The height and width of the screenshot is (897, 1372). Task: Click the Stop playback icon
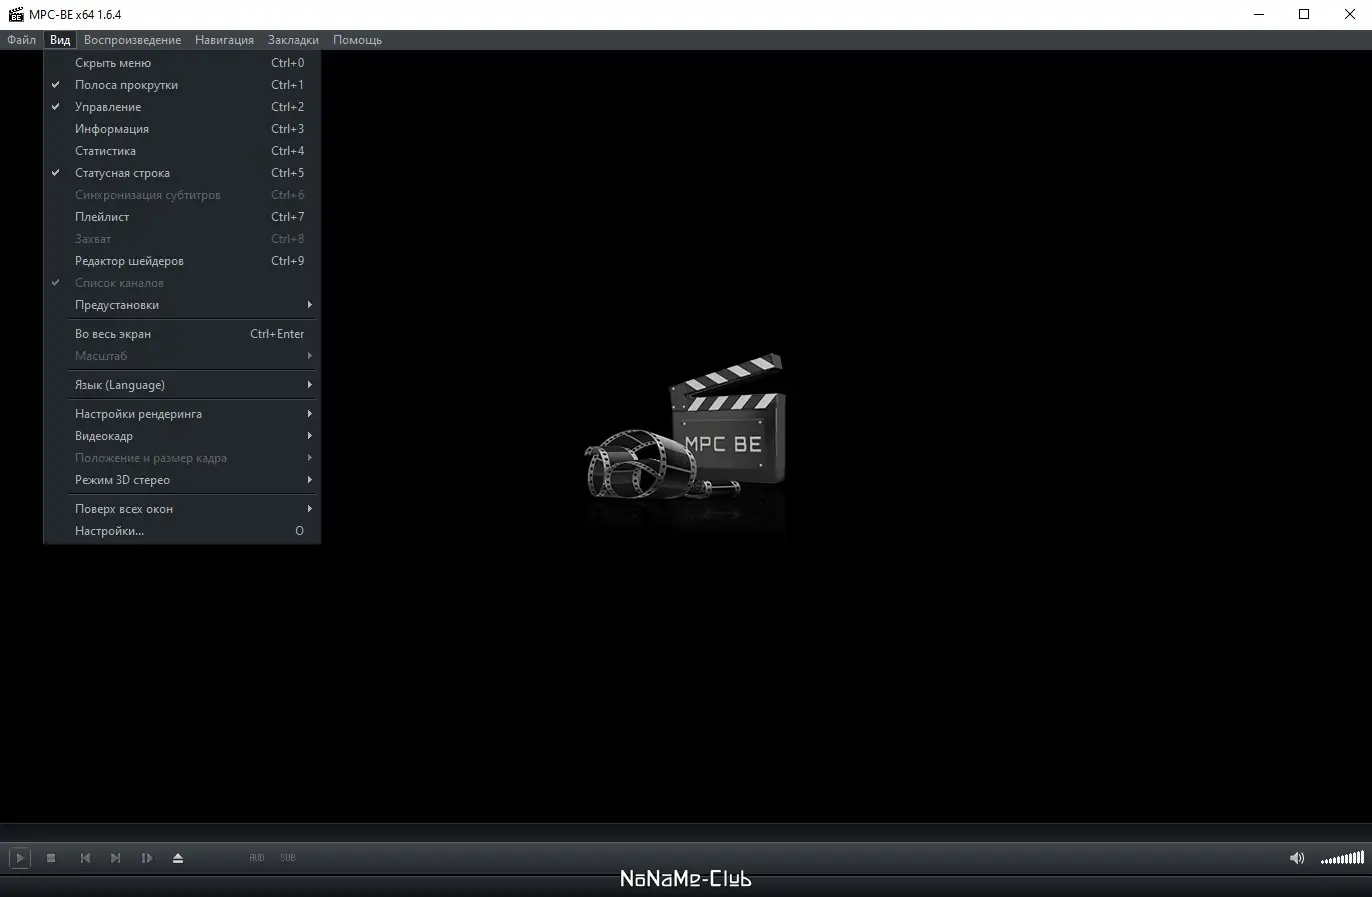(x=51, y=857)
